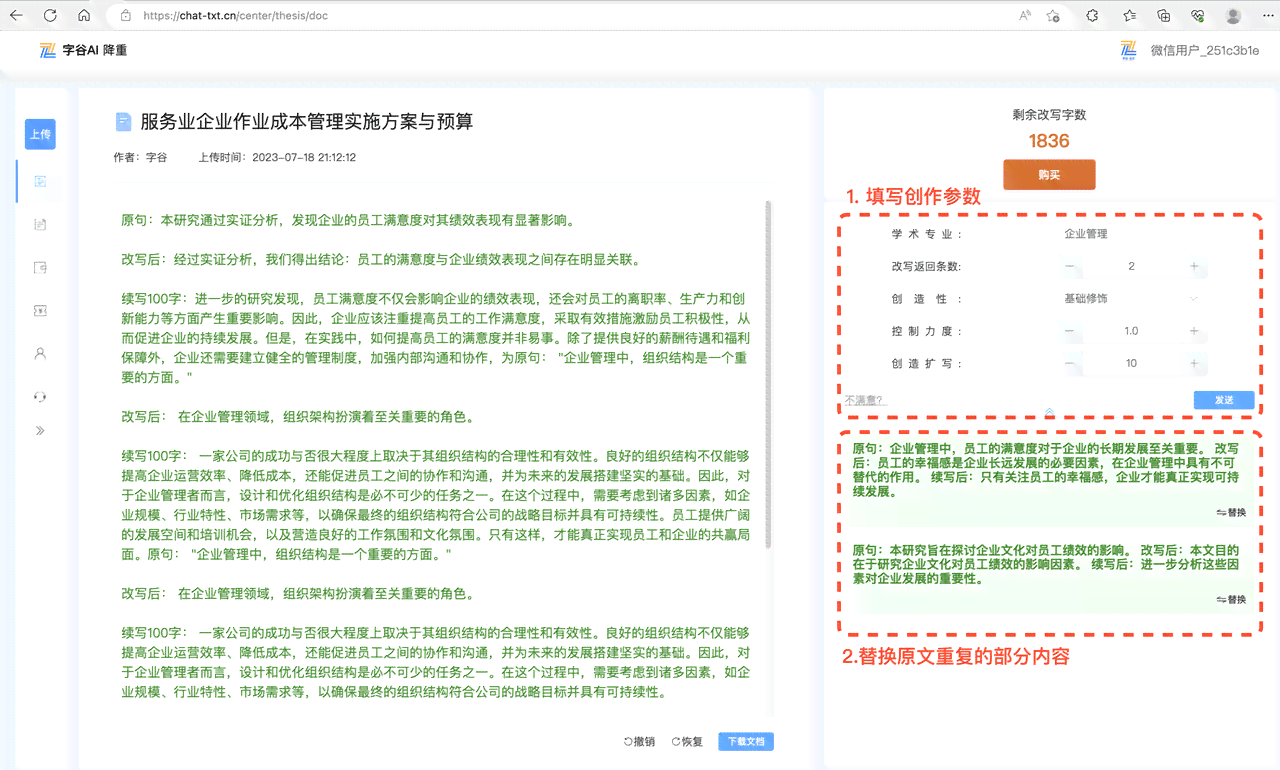Expand the sidebar with double chevron
Viewport: 1280px width, 770px height.
40,431
